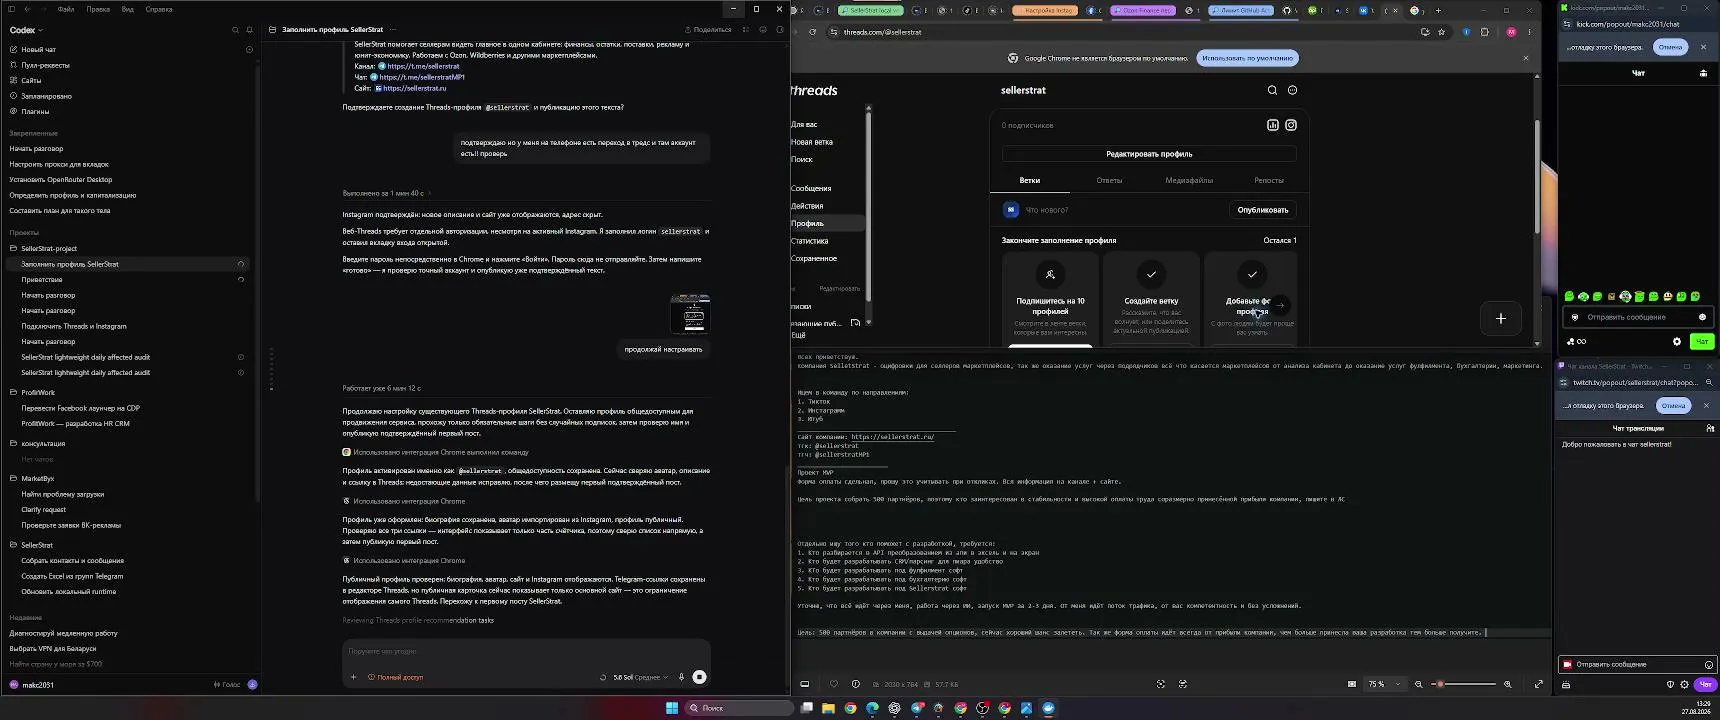Click the expand fullscreen icon in viewer
The image size is (1720, 720).
click(x=1538, y=684)
